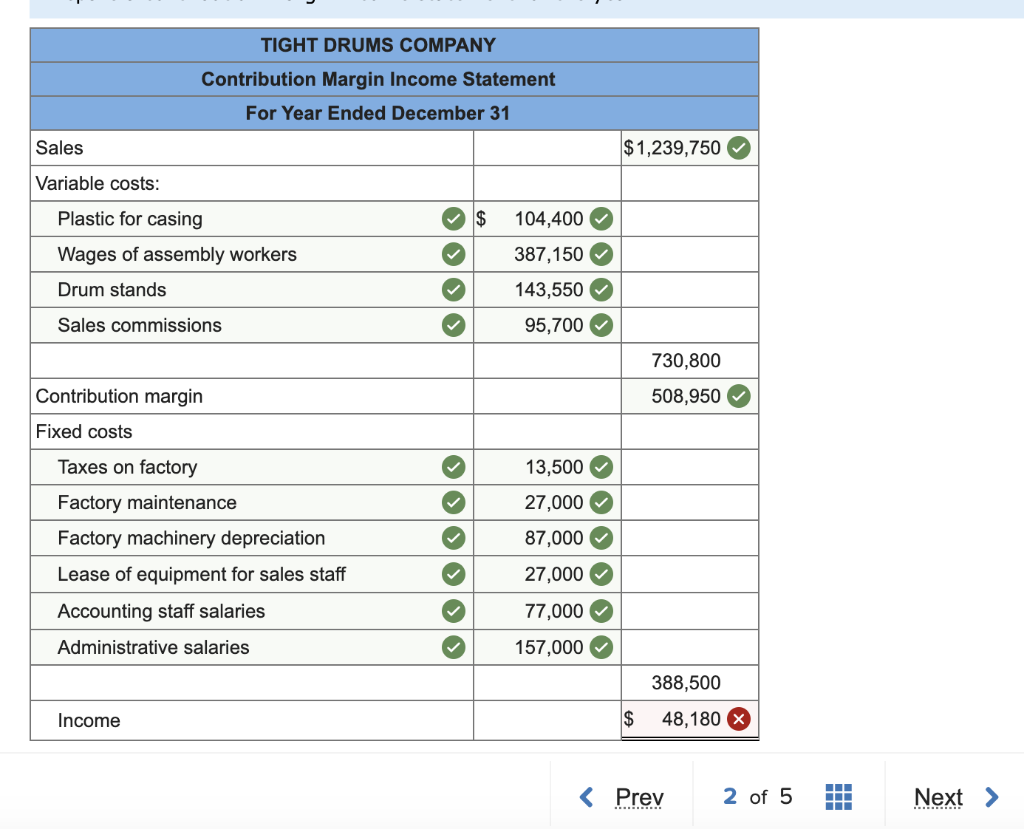This screenshot has width=1024, height=829.
Task: Open the question map grid icon
Action: tap(838, 797)
